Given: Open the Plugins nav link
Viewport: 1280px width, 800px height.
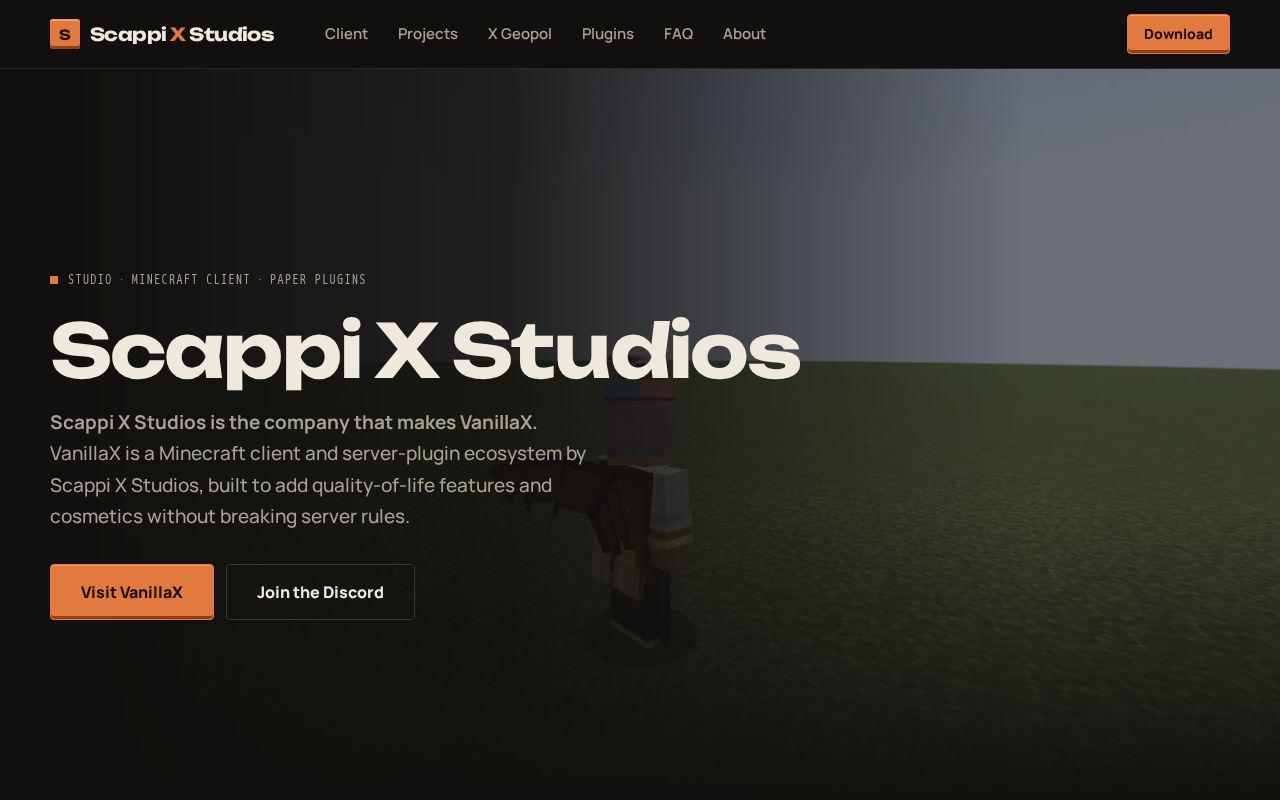Looking at the screenshot, I should (608, 34).
